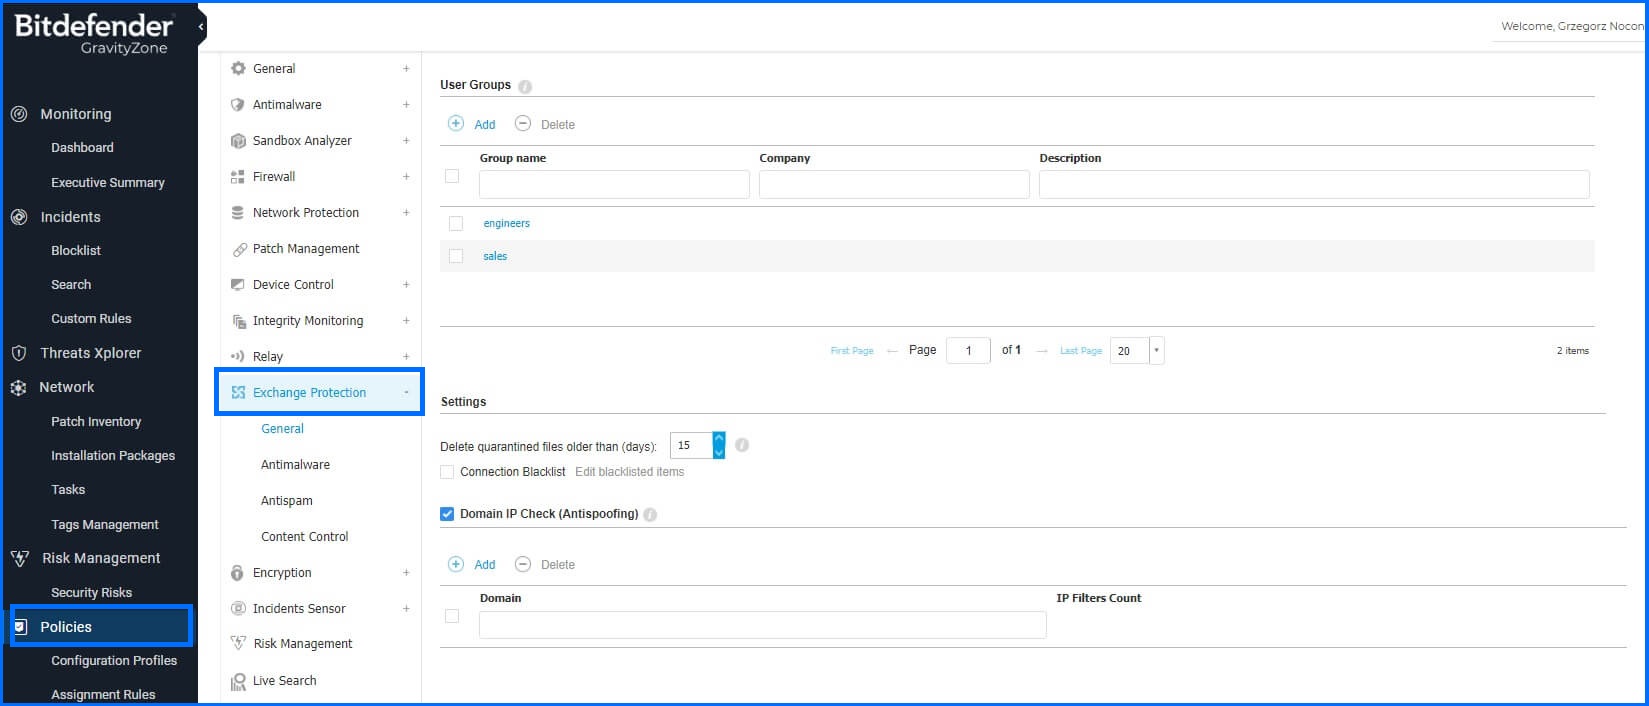Click the Antimalware shield icon

click(238, 105)
